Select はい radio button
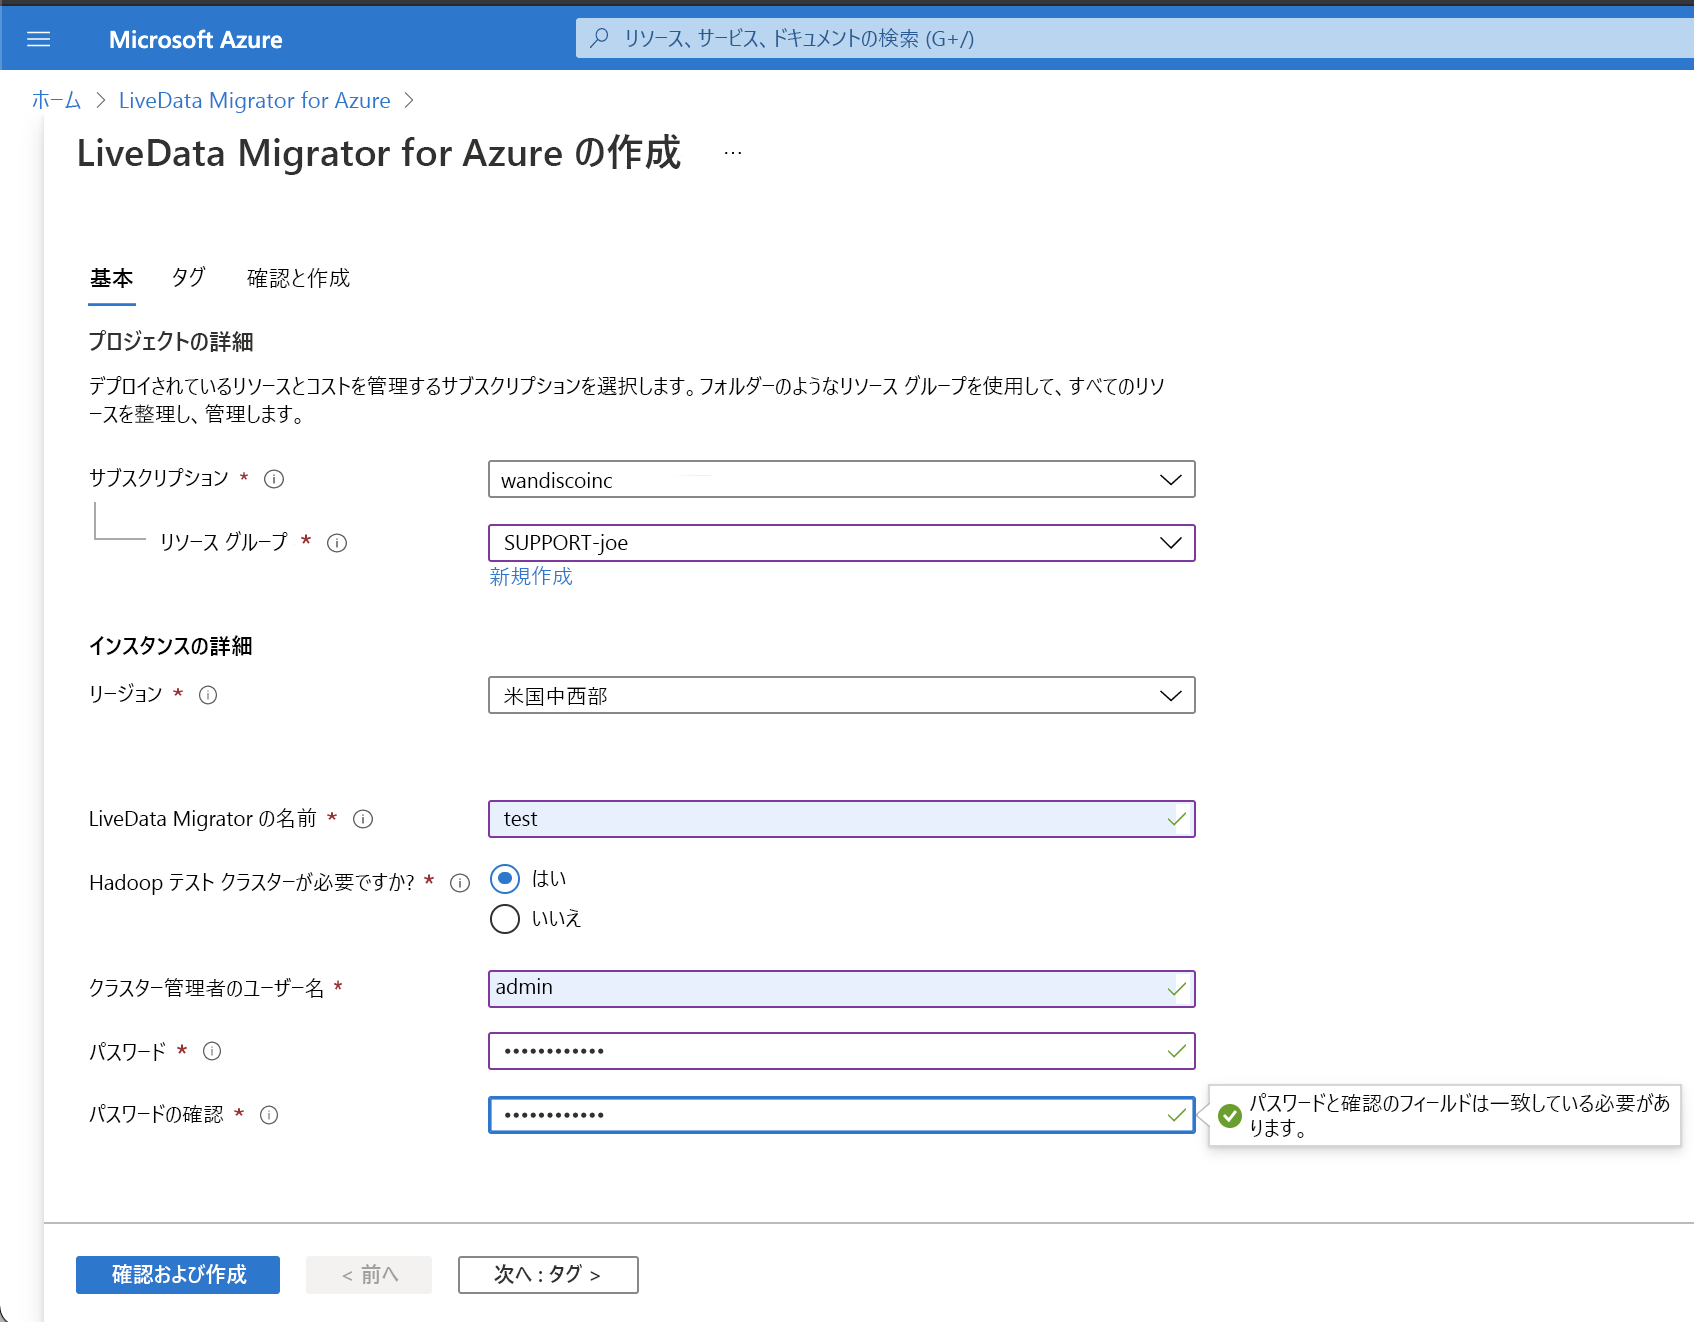This screenshot has width=1694, height=1322. 505,879
